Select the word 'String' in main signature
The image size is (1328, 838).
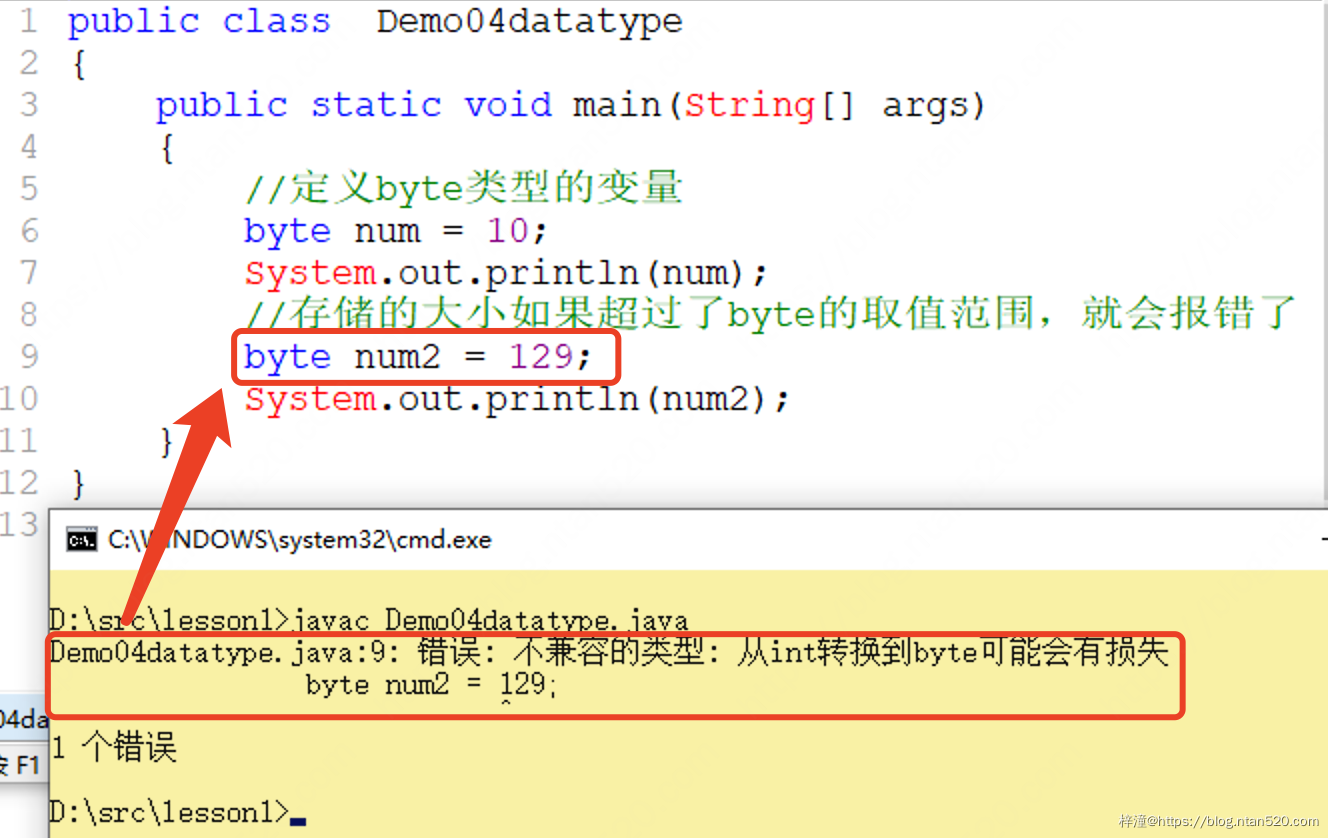tap(750, 105)
